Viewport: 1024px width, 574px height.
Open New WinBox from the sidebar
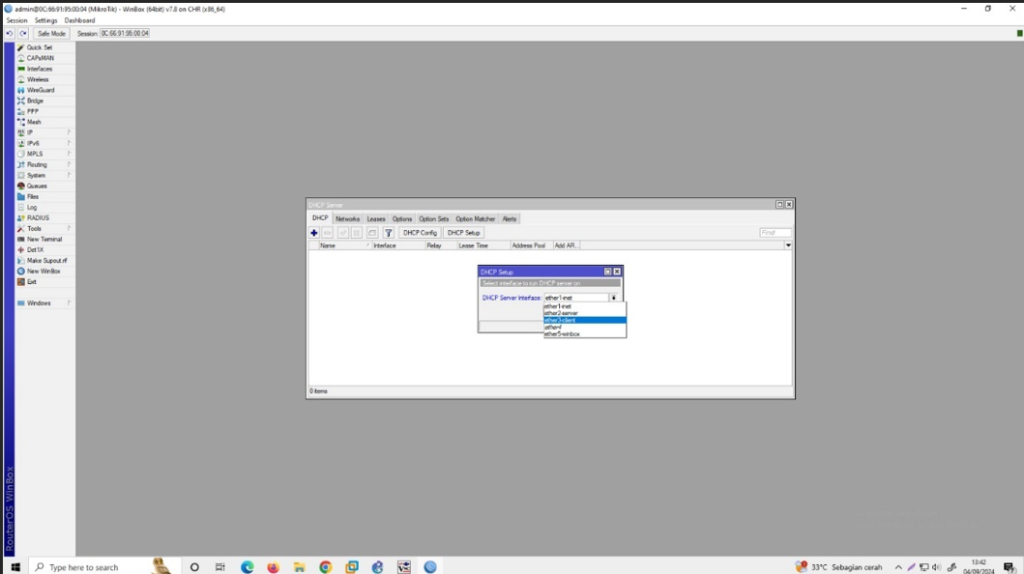point(45,271)
